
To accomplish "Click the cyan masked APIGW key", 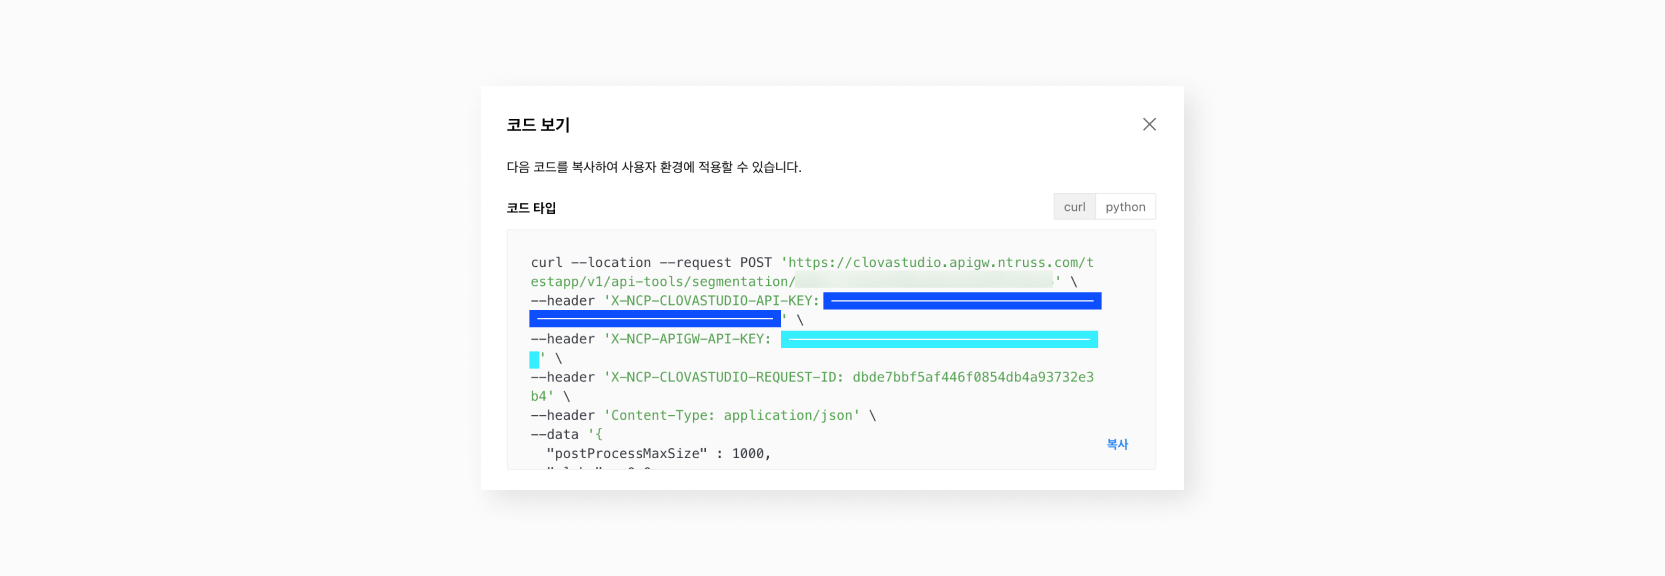I will tap(938, 340).
